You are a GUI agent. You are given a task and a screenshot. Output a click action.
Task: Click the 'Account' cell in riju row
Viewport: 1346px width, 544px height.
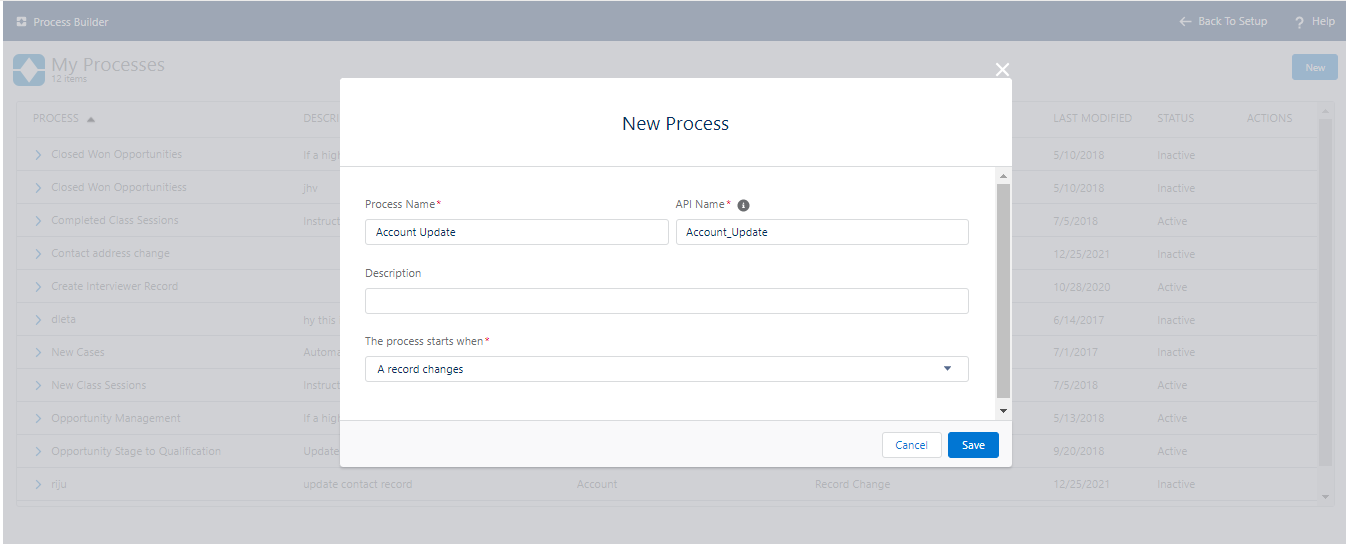pyautogui.click(x=597, y=484)
